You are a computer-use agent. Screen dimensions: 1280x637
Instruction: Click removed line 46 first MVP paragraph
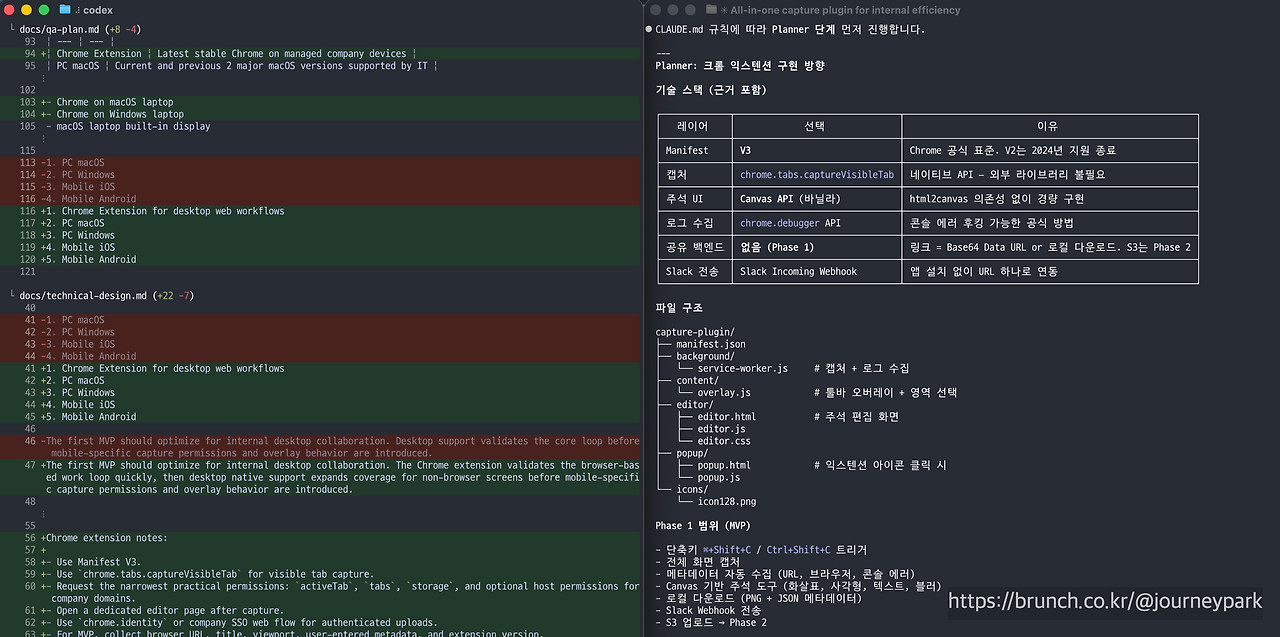click(x=320, y=447)
